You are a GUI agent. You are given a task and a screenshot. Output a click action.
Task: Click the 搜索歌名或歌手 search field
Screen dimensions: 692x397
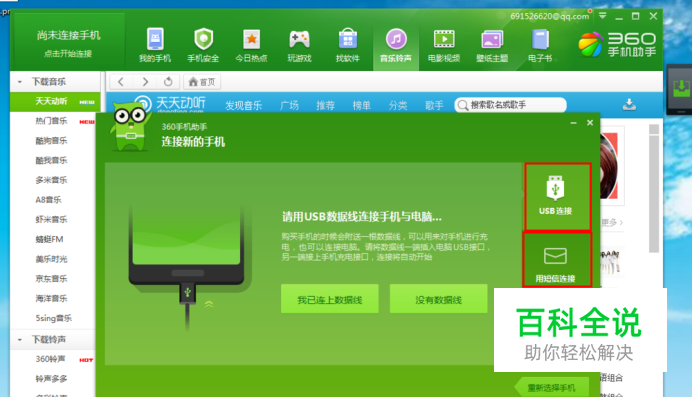[511, 105]
